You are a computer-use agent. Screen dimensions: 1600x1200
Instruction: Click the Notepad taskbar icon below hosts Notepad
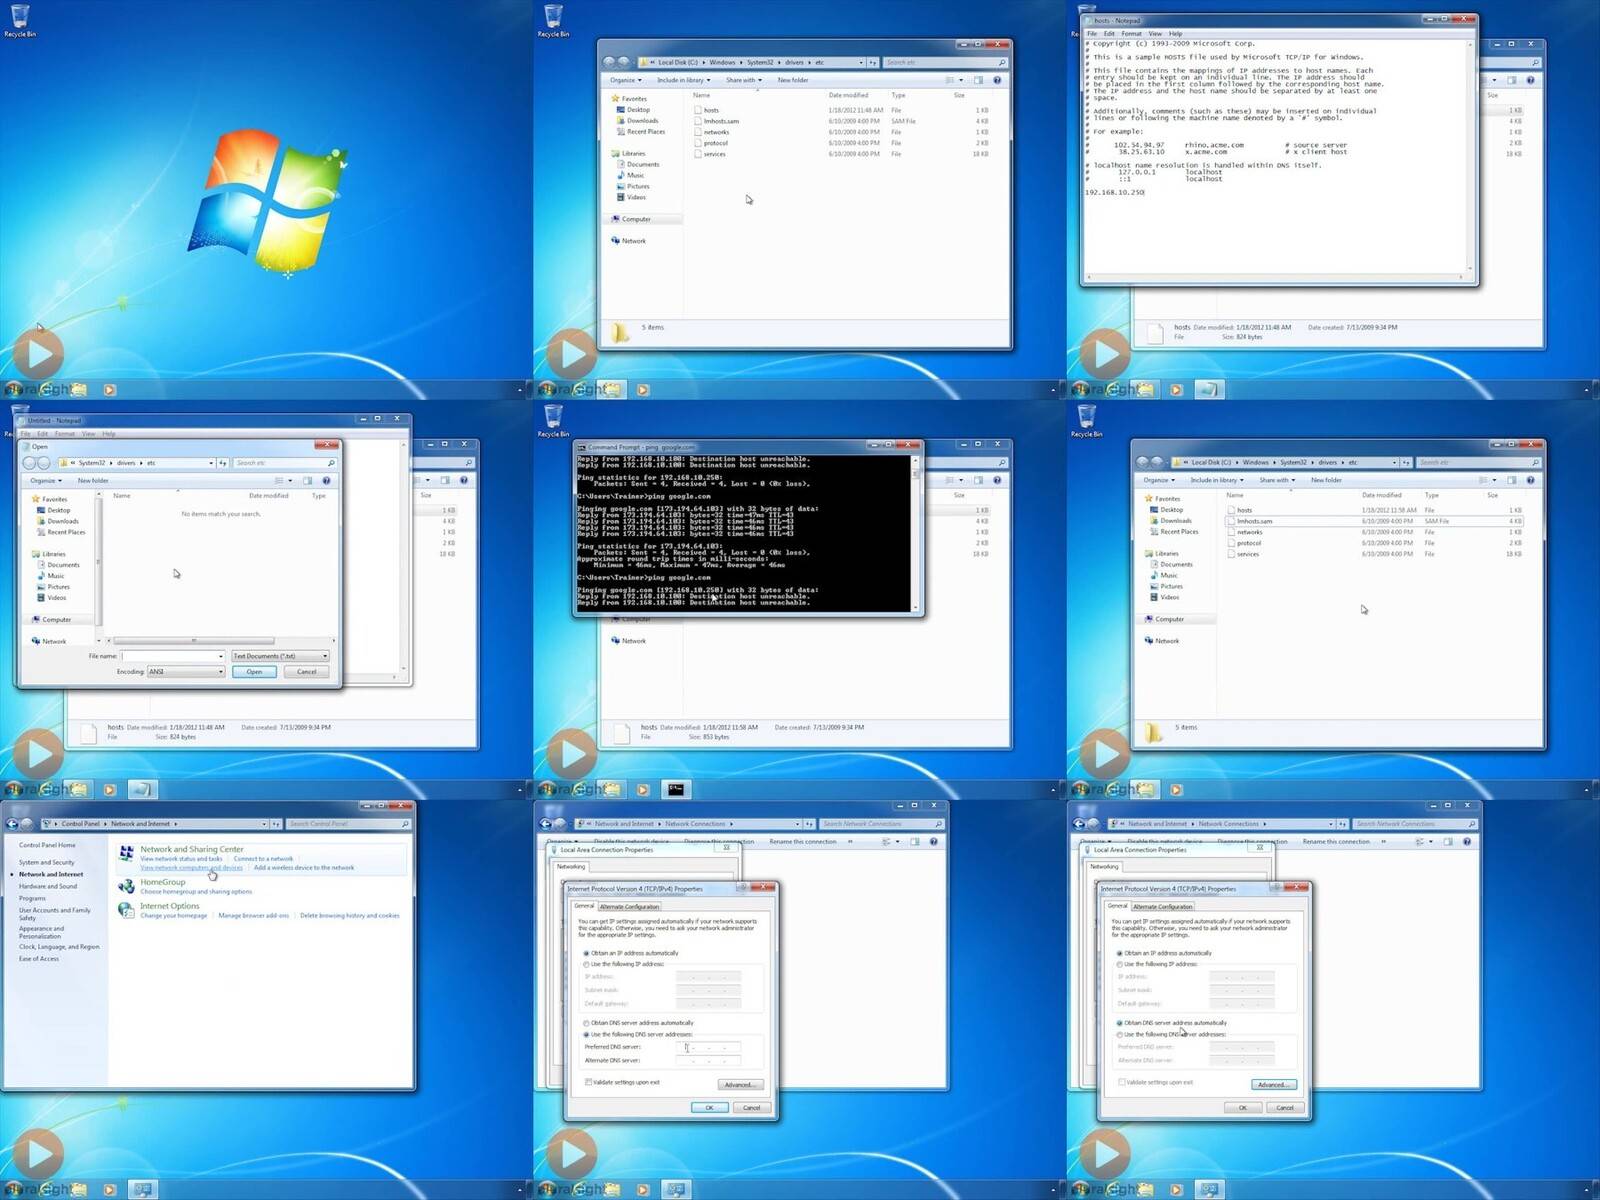point(1209,390)
